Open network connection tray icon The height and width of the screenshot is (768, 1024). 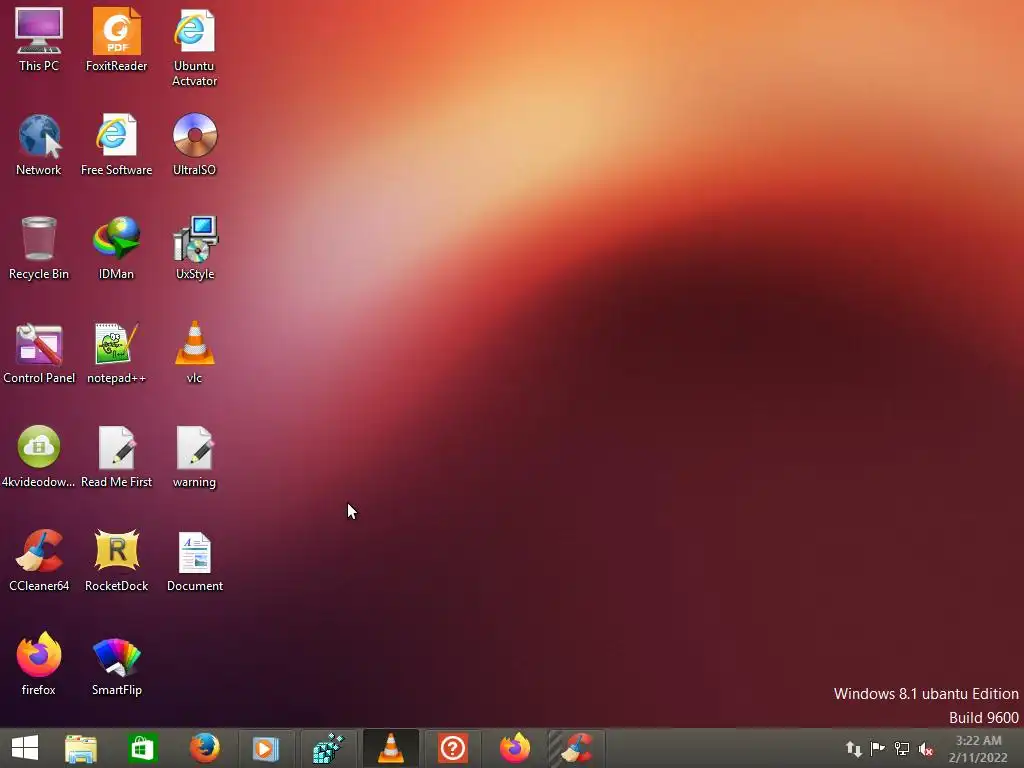pyautogui.click(x=902, y=749)
